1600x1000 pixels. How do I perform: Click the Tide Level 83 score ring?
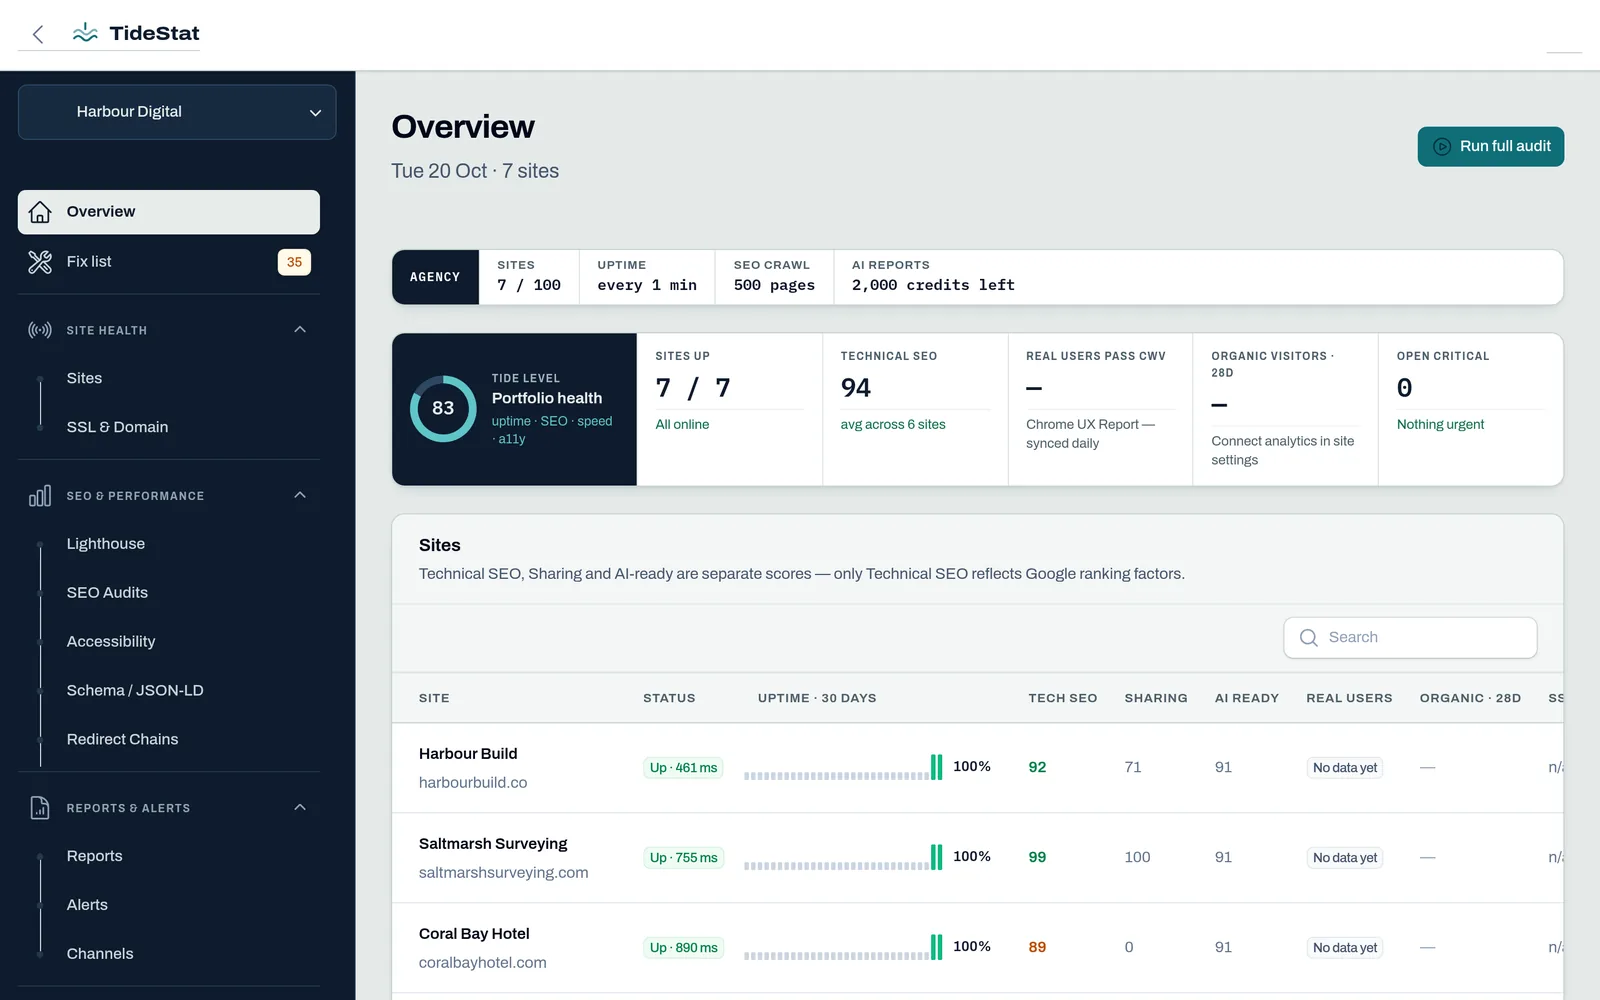[443, 408]
